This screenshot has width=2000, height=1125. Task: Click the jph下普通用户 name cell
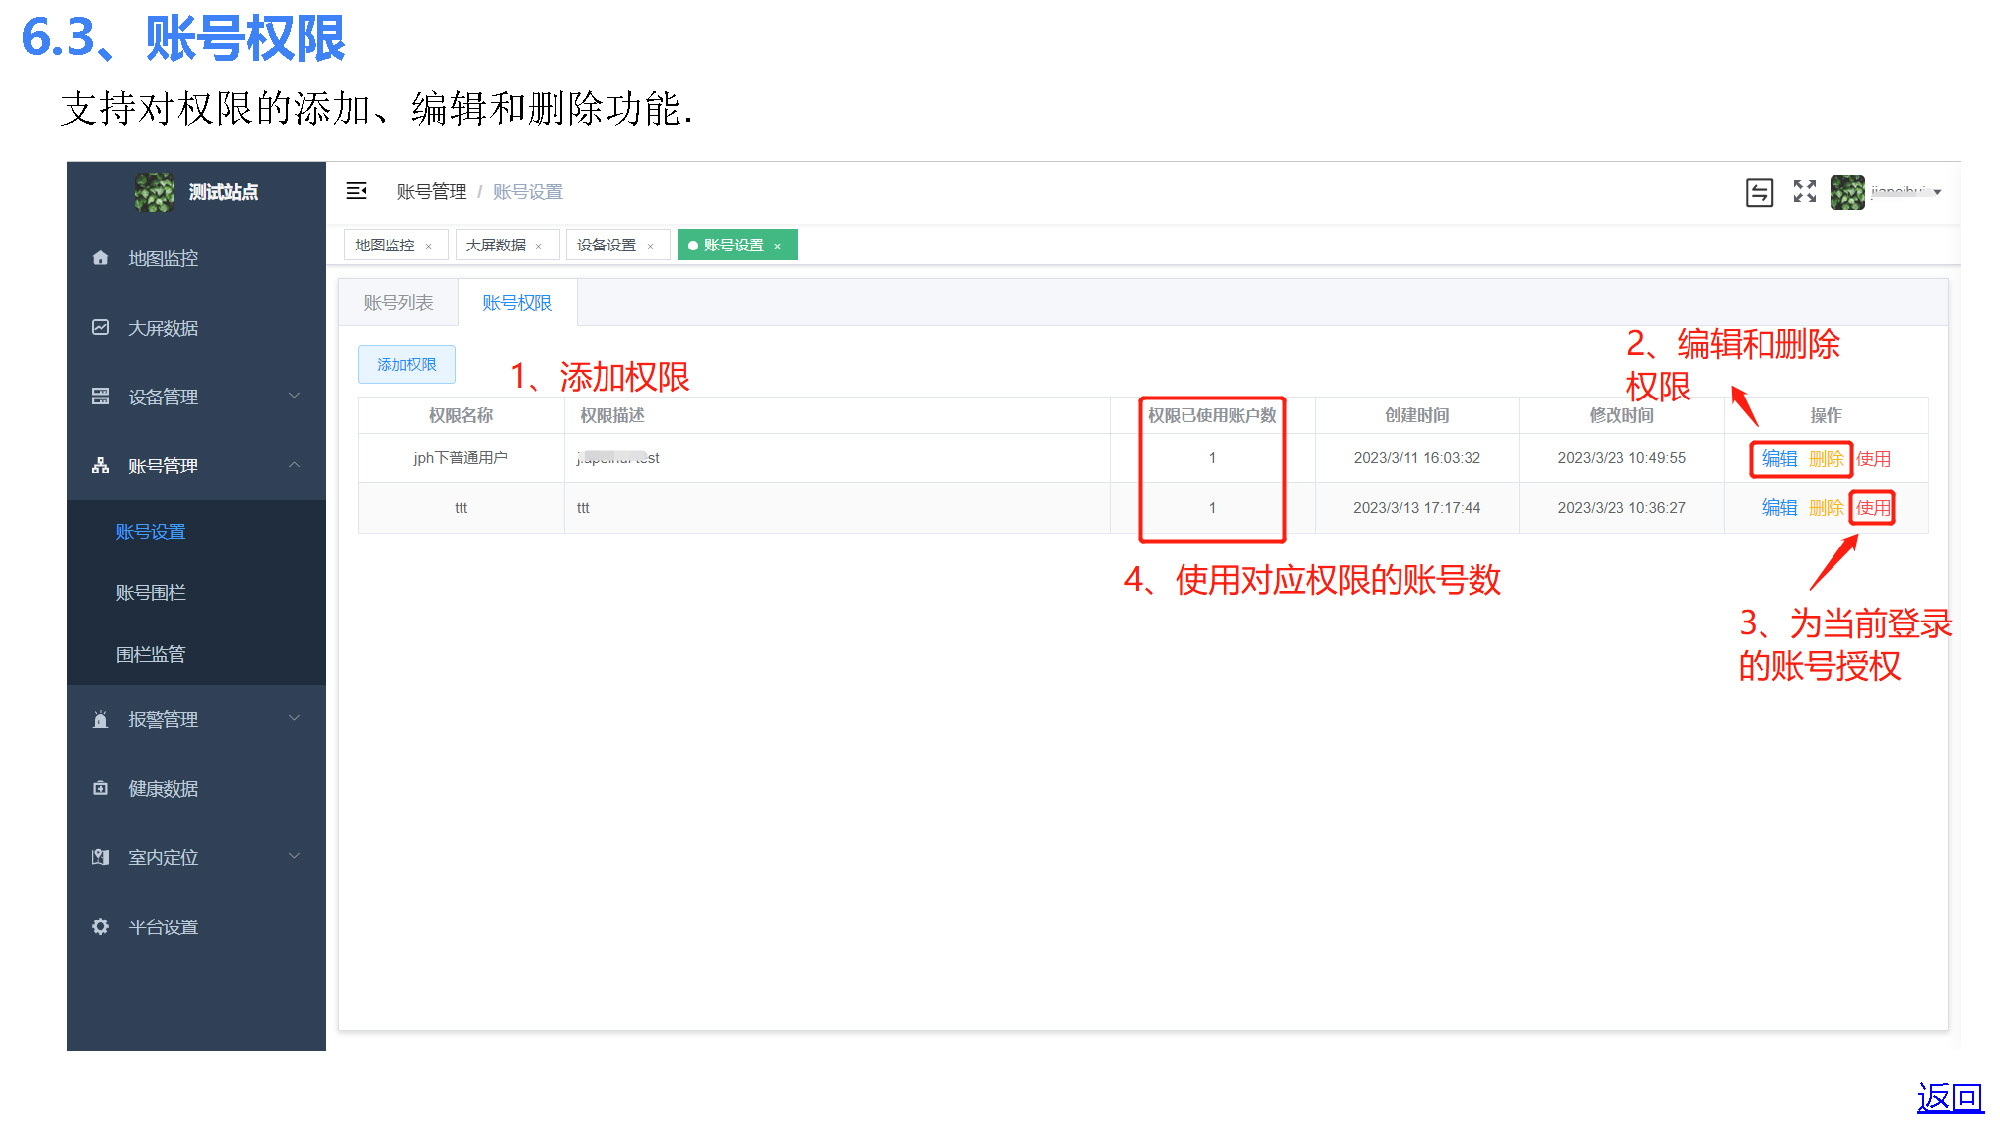(461, 458)
